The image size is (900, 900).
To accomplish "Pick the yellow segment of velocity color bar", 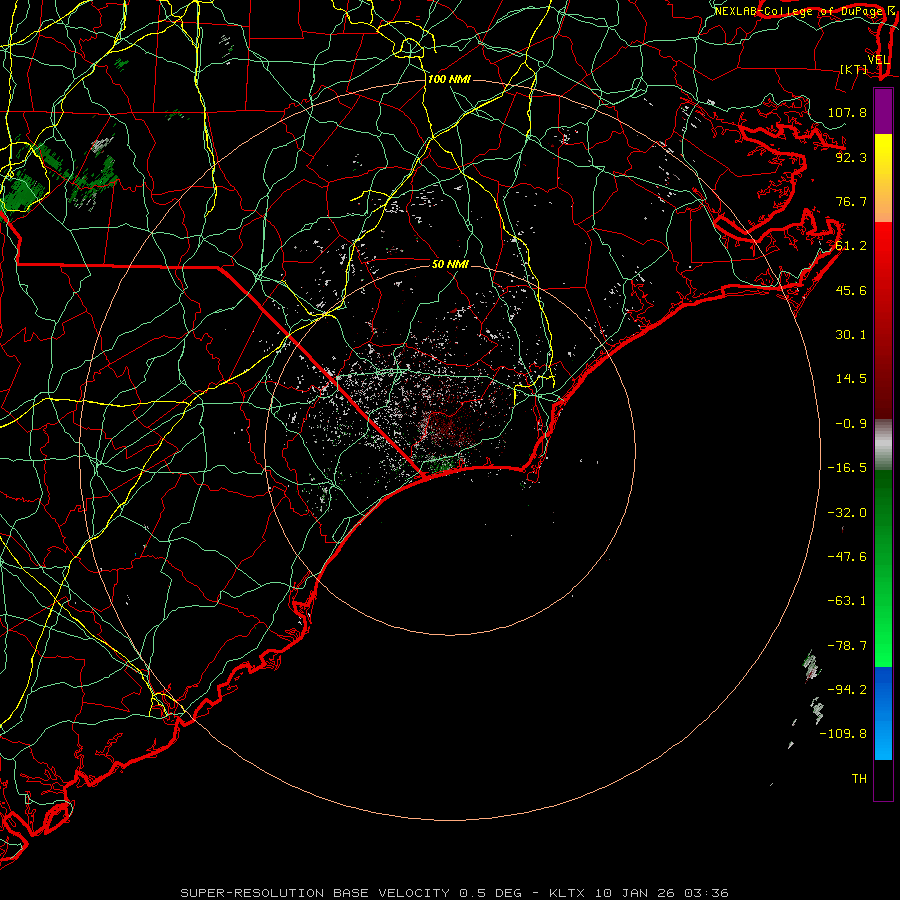I will (883, 155).
